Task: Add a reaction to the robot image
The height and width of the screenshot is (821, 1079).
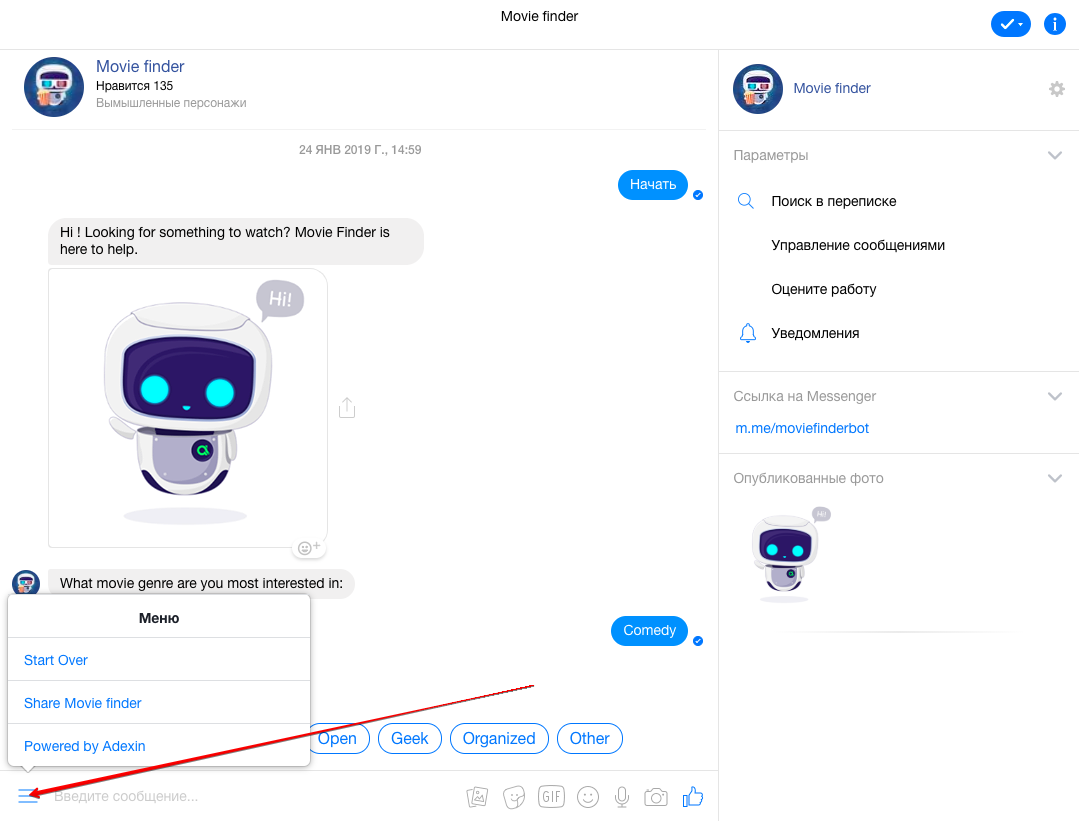Action: point(309,547)
